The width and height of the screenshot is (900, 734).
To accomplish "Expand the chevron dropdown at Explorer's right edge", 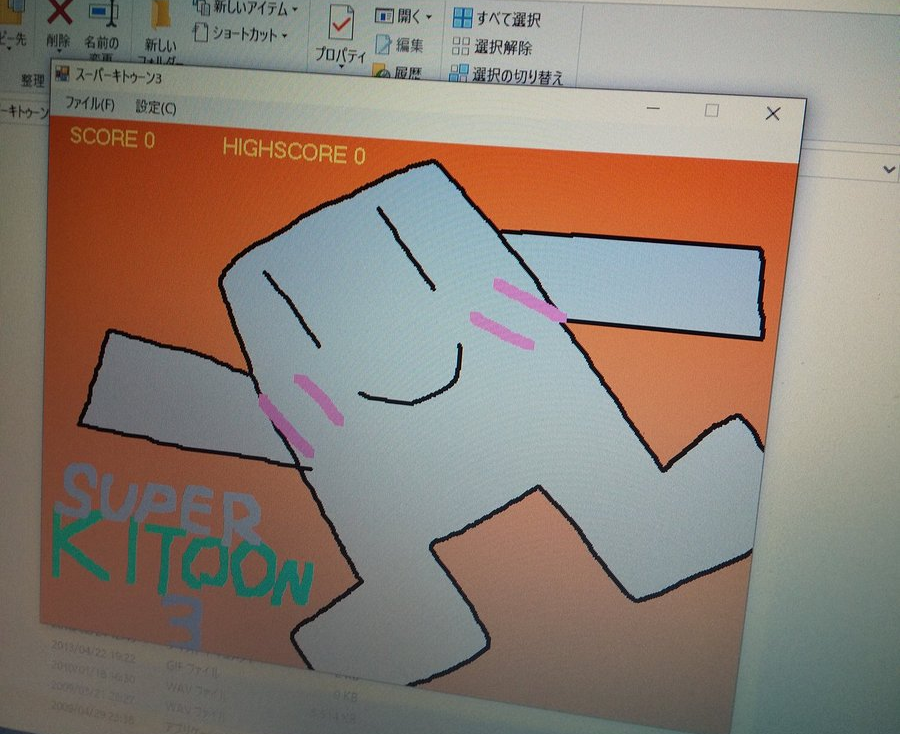I will tap(889, 170).
